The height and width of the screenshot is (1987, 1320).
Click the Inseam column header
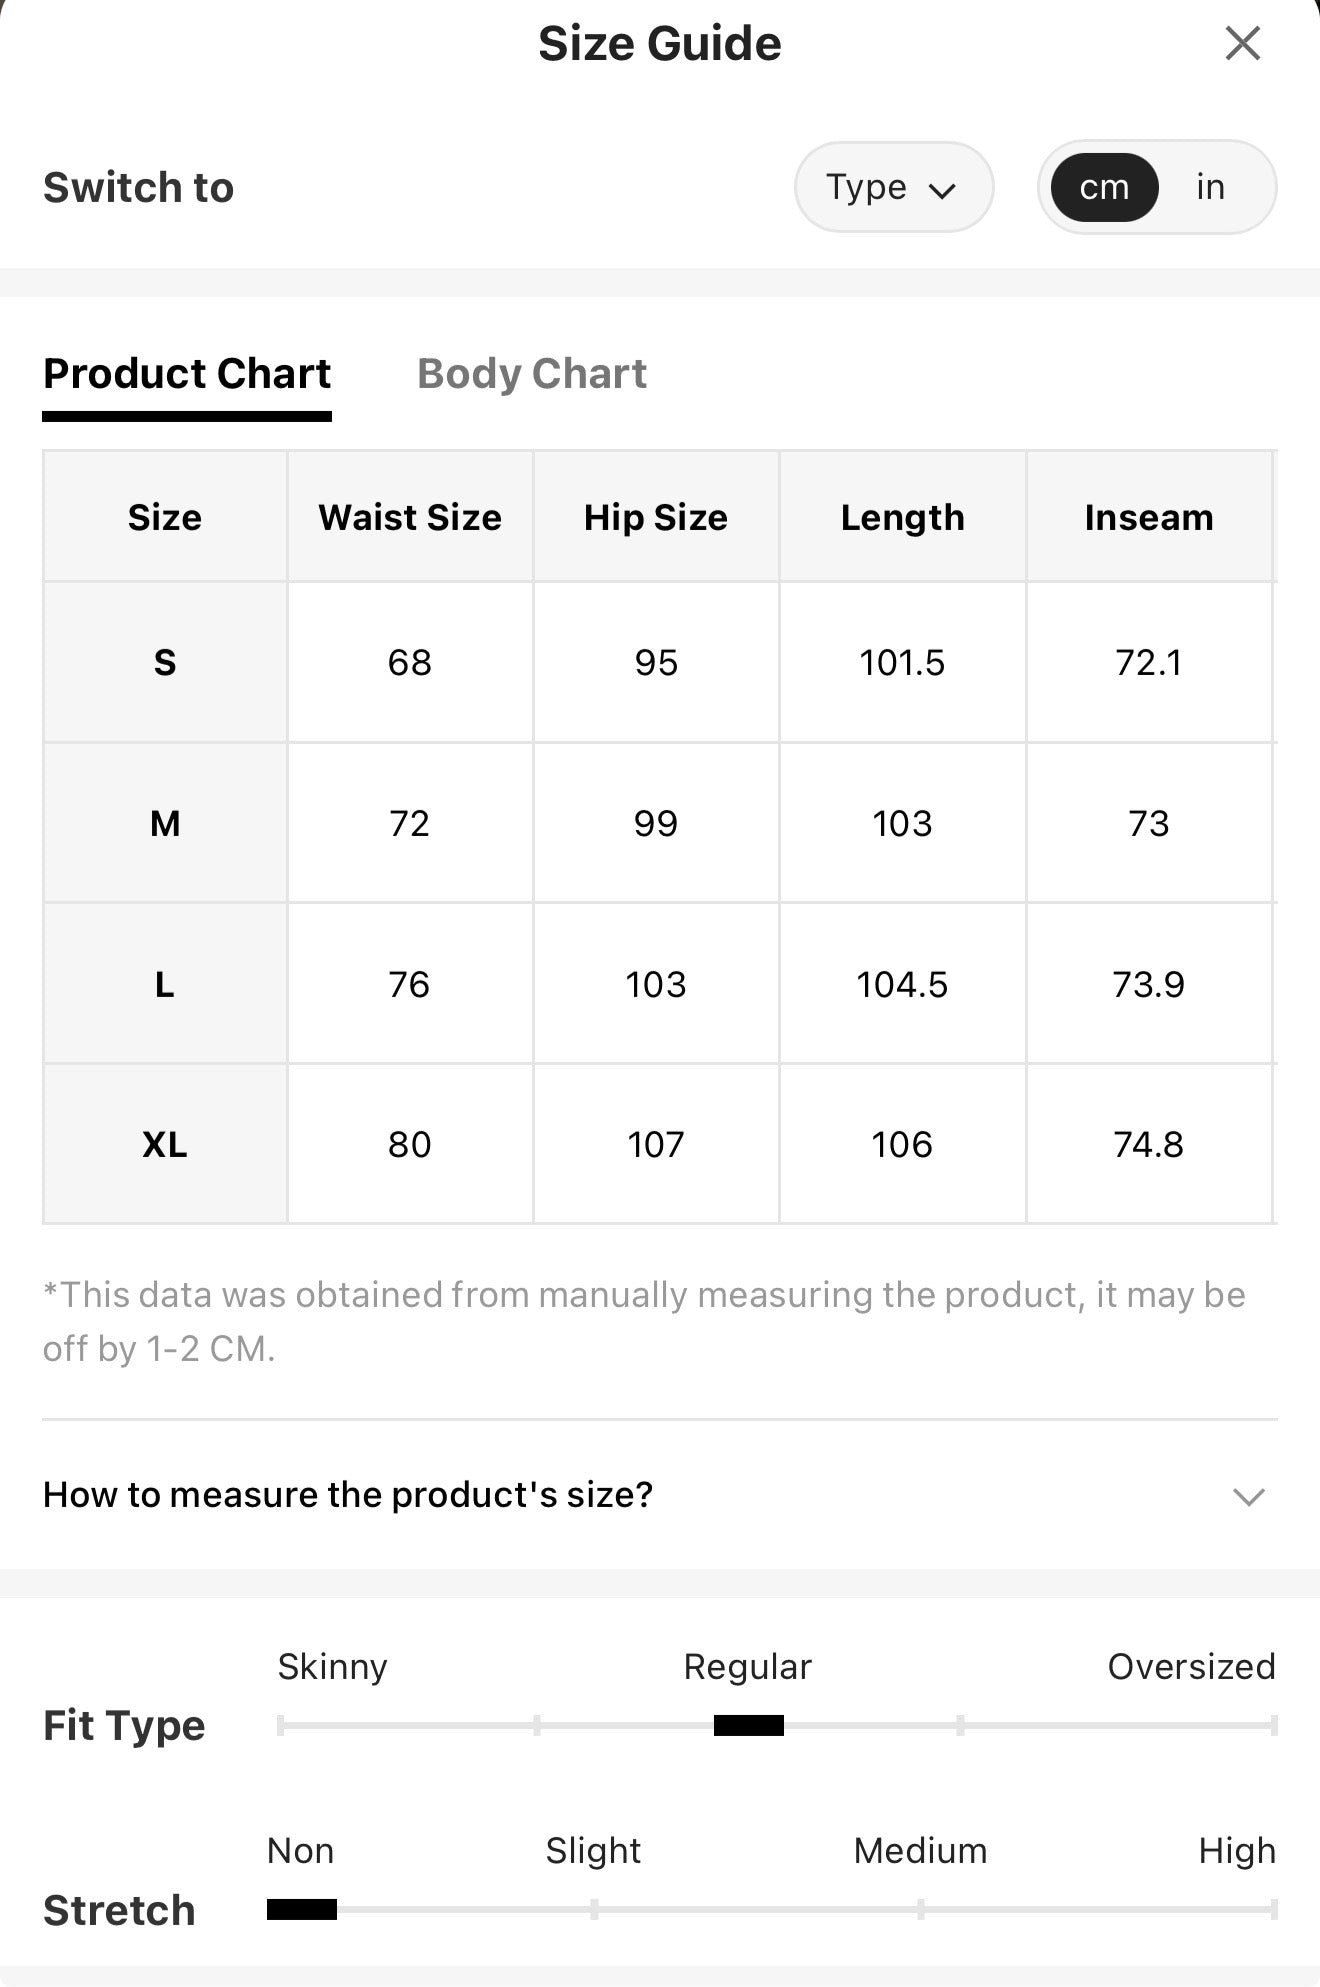click(1149, 517)
